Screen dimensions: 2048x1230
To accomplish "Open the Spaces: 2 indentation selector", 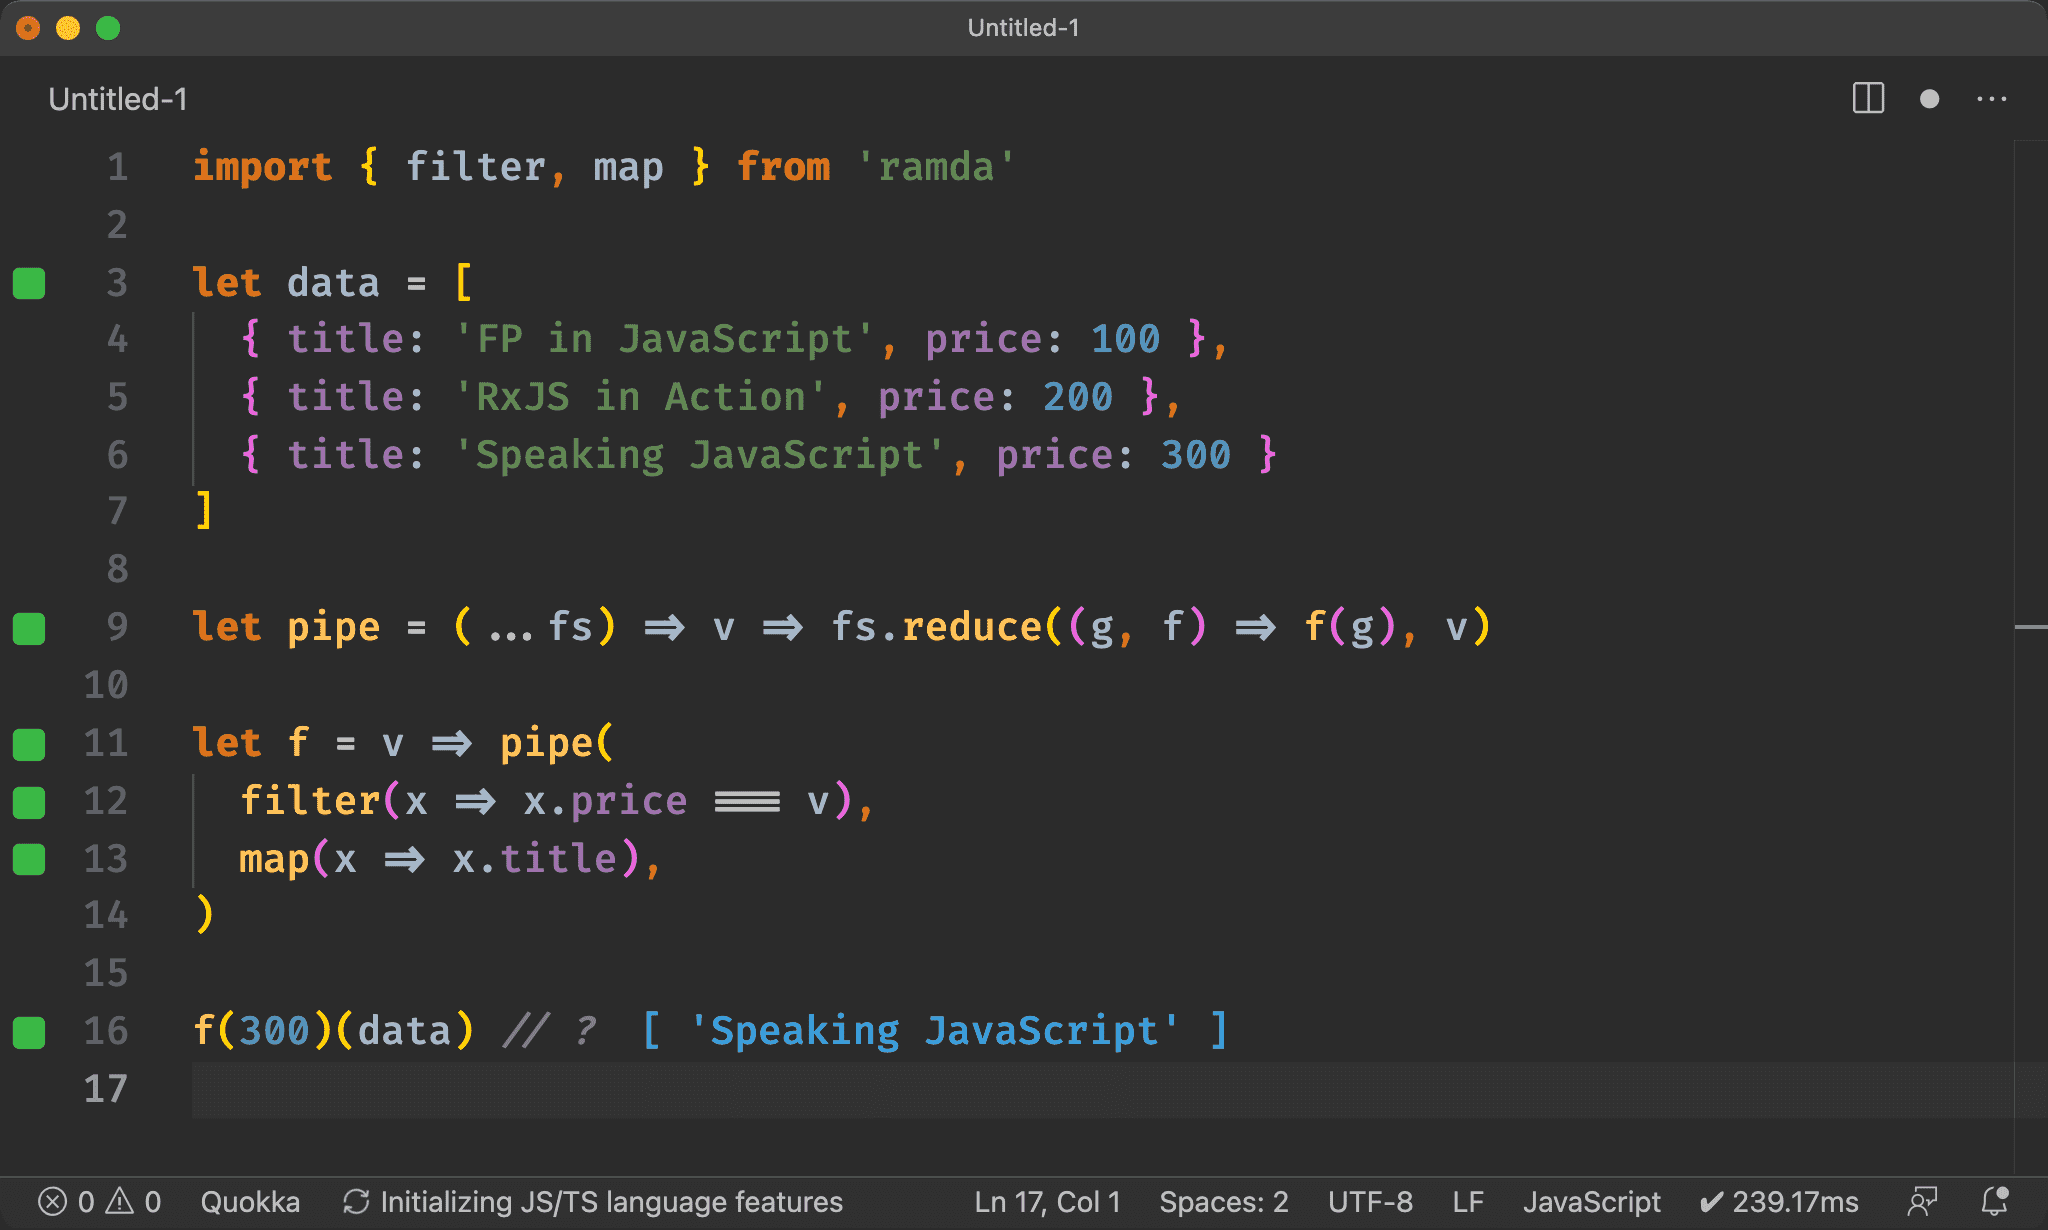I will point(1223,1202).
